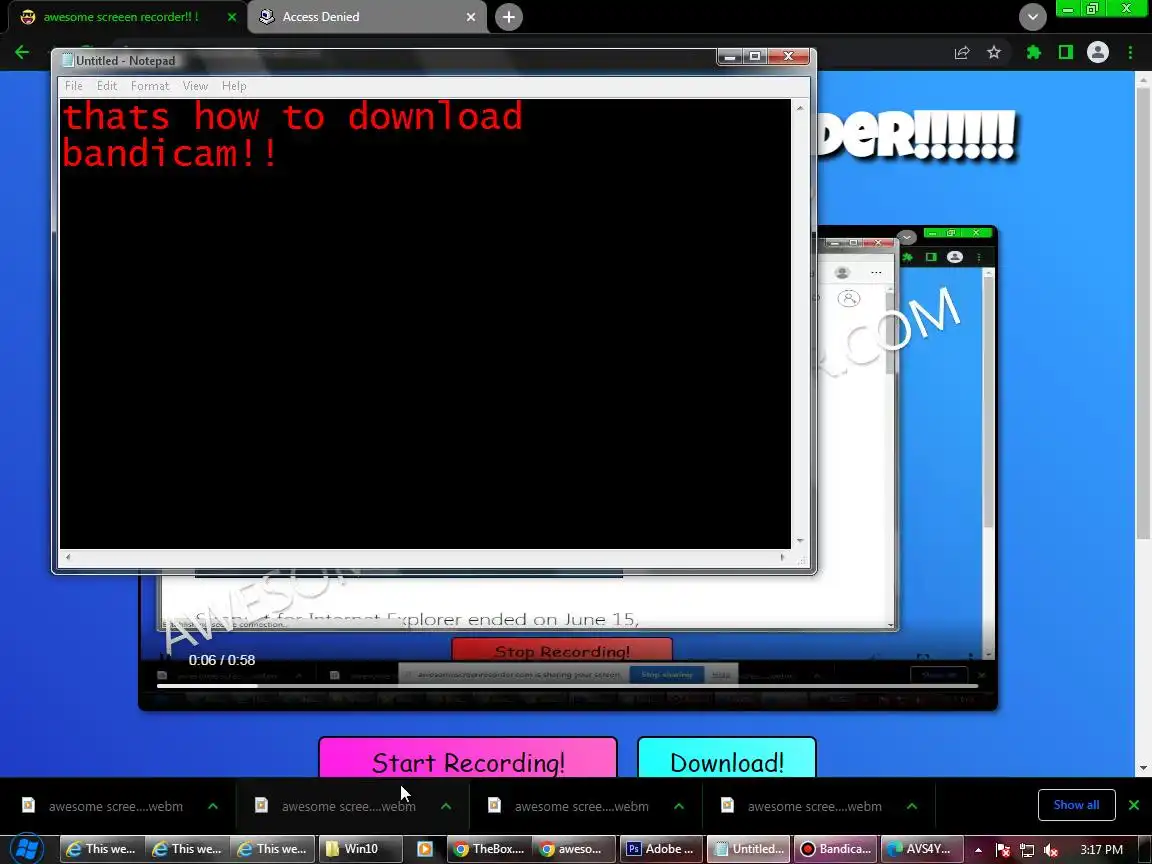Click the 0:06 / 0:58 video time text
This screenshot has height=864, width=1152.
pyautogui.click(x=222, y=660)
